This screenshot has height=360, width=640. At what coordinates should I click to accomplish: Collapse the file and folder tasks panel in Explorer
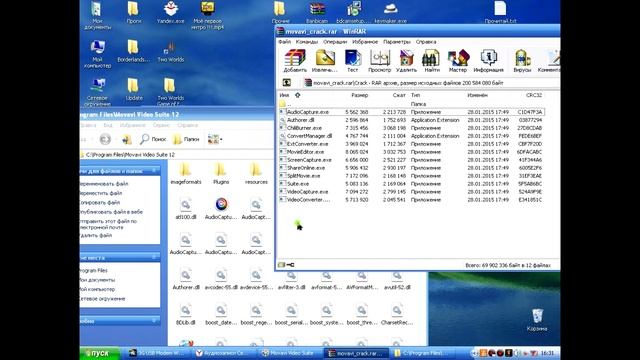coord(154,171)
